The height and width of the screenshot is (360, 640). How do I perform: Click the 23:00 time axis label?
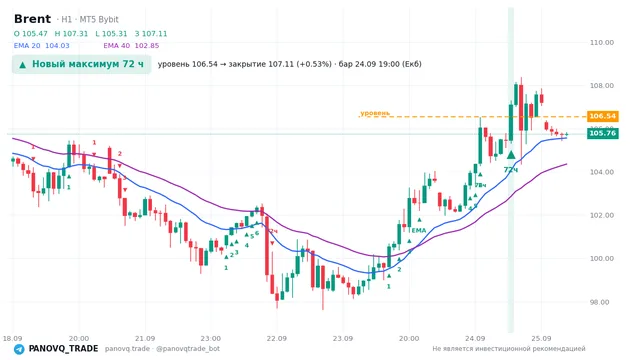211,338
